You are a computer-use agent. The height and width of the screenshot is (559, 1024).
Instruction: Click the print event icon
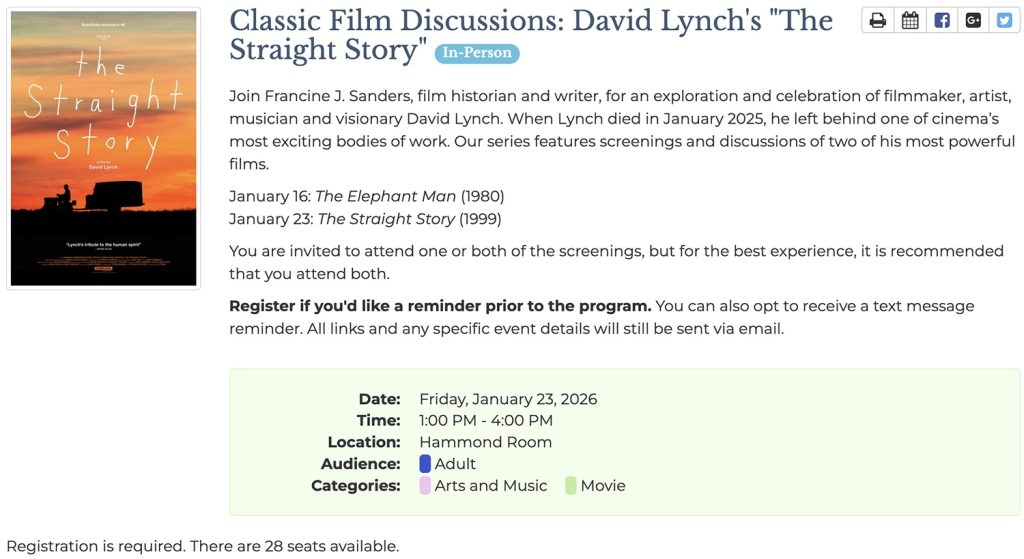878,20
